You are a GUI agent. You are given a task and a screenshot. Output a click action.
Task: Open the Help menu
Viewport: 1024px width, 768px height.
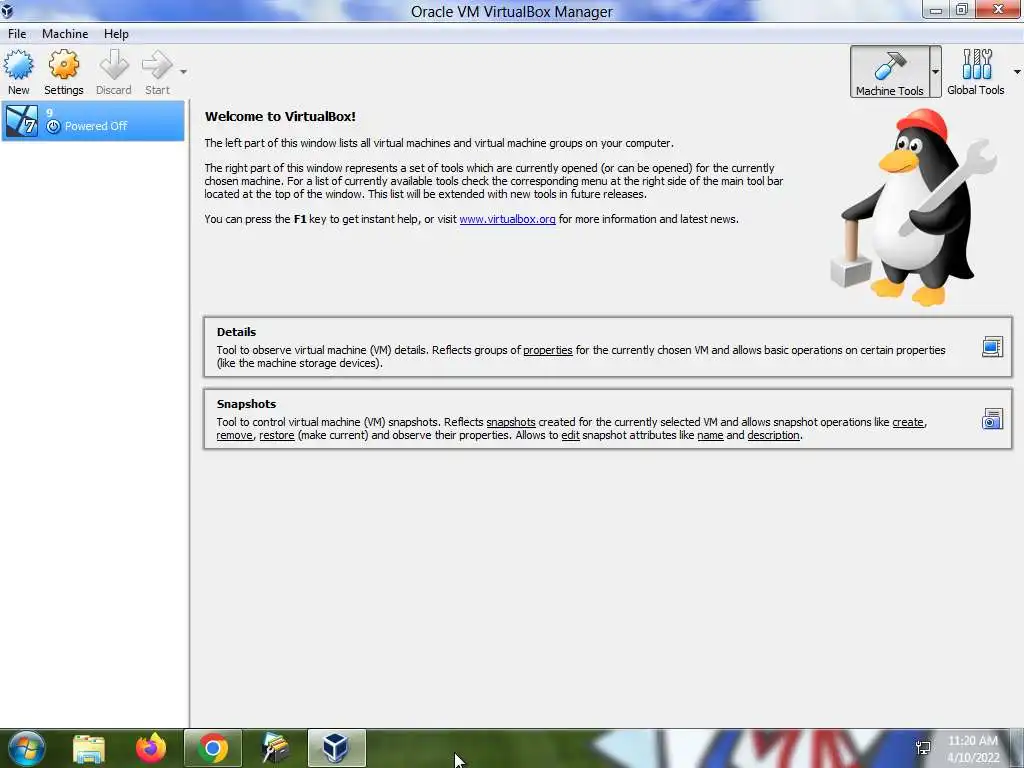click(x=116, y=34)
